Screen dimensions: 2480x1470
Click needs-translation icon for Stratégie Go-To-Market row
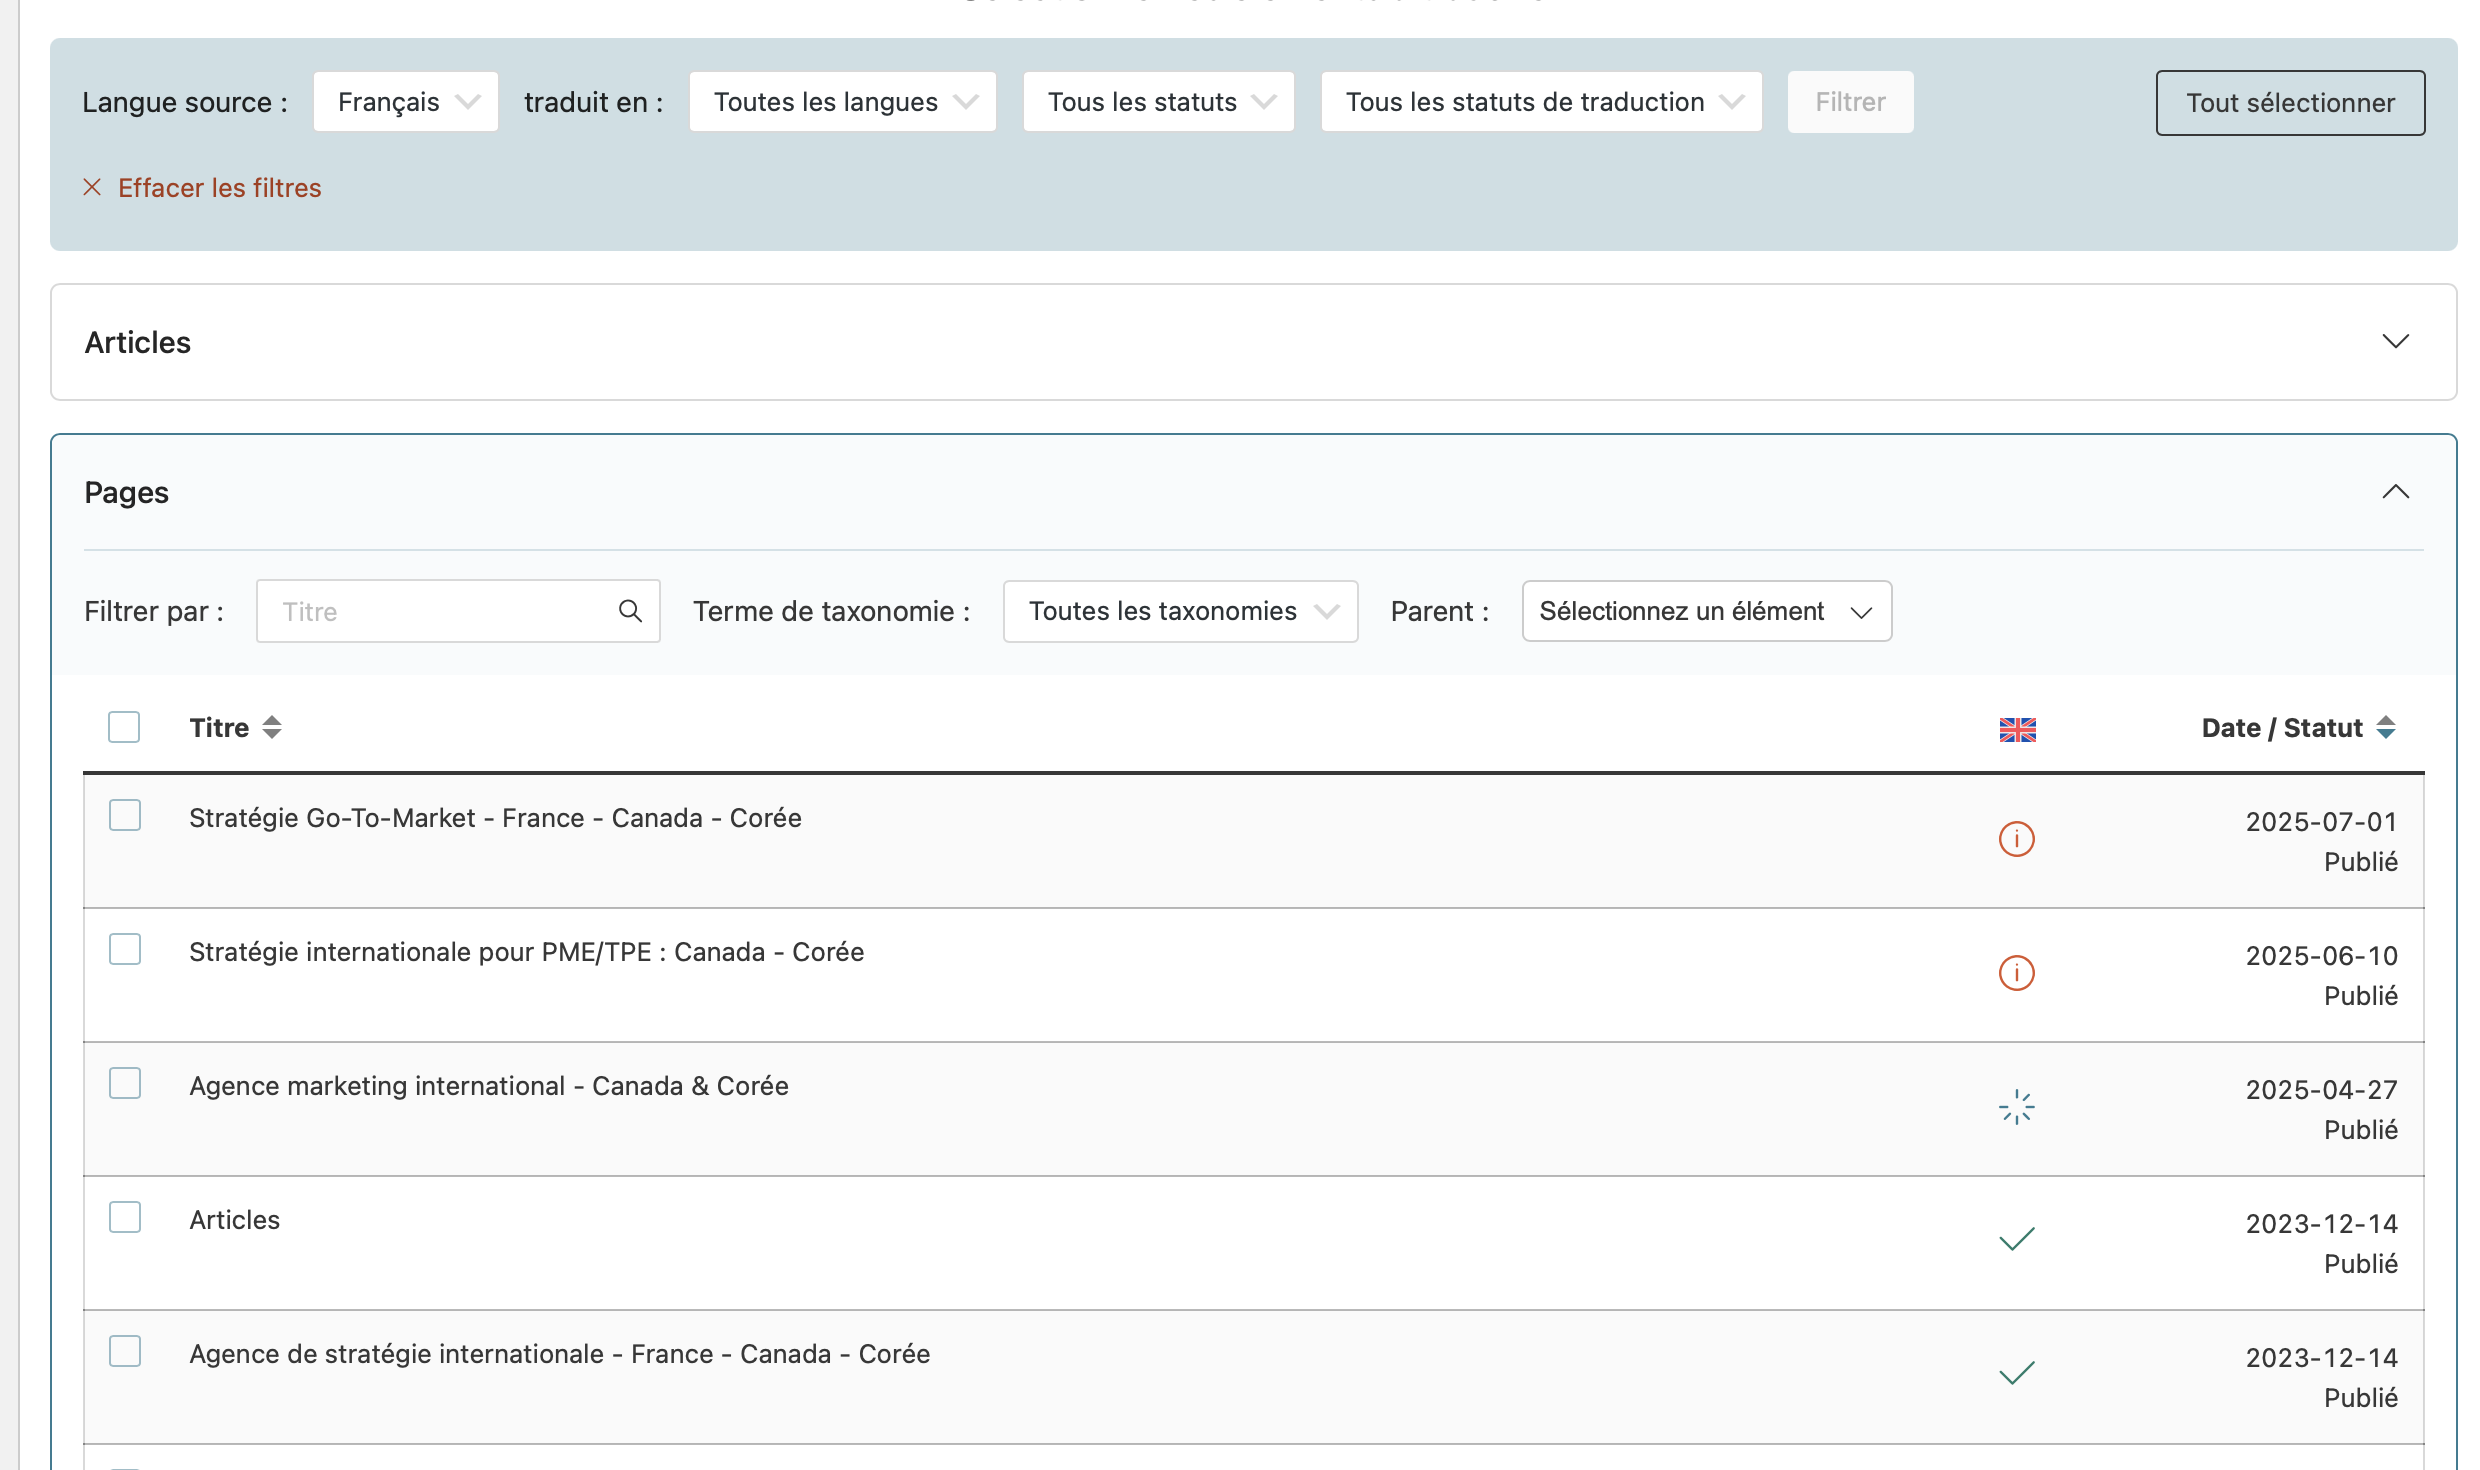(2016, 839)
